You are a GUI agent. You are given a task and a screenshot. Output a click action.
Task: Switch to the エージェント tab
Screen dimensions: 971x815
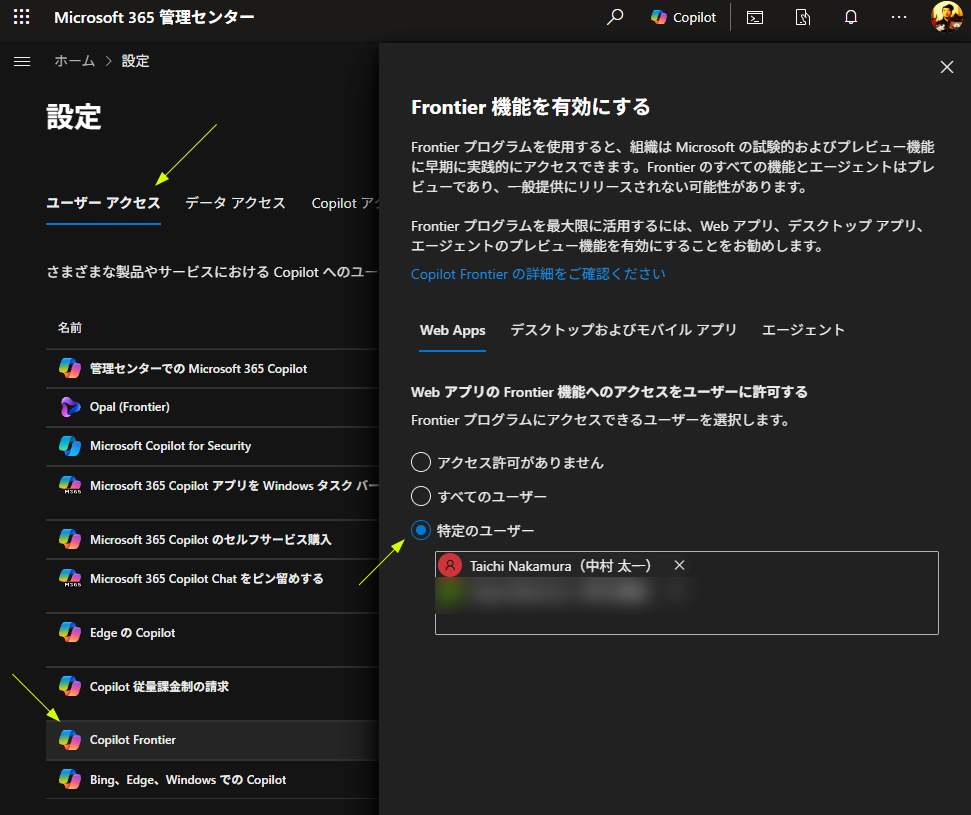803,330
